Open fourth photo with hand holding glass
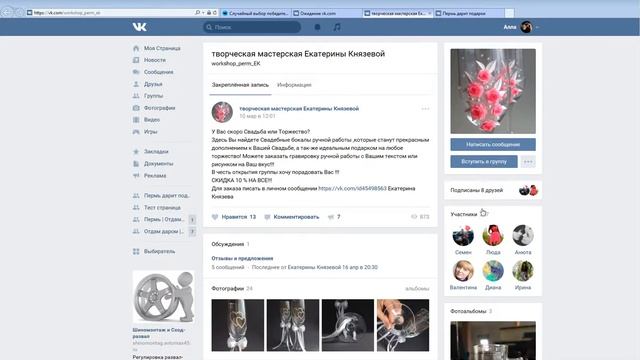This screenshot has height=360, width=640. 403,325
